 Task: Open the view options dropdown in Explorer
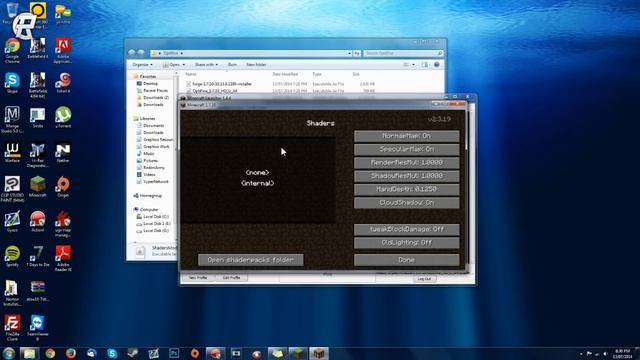coord(413,64)
